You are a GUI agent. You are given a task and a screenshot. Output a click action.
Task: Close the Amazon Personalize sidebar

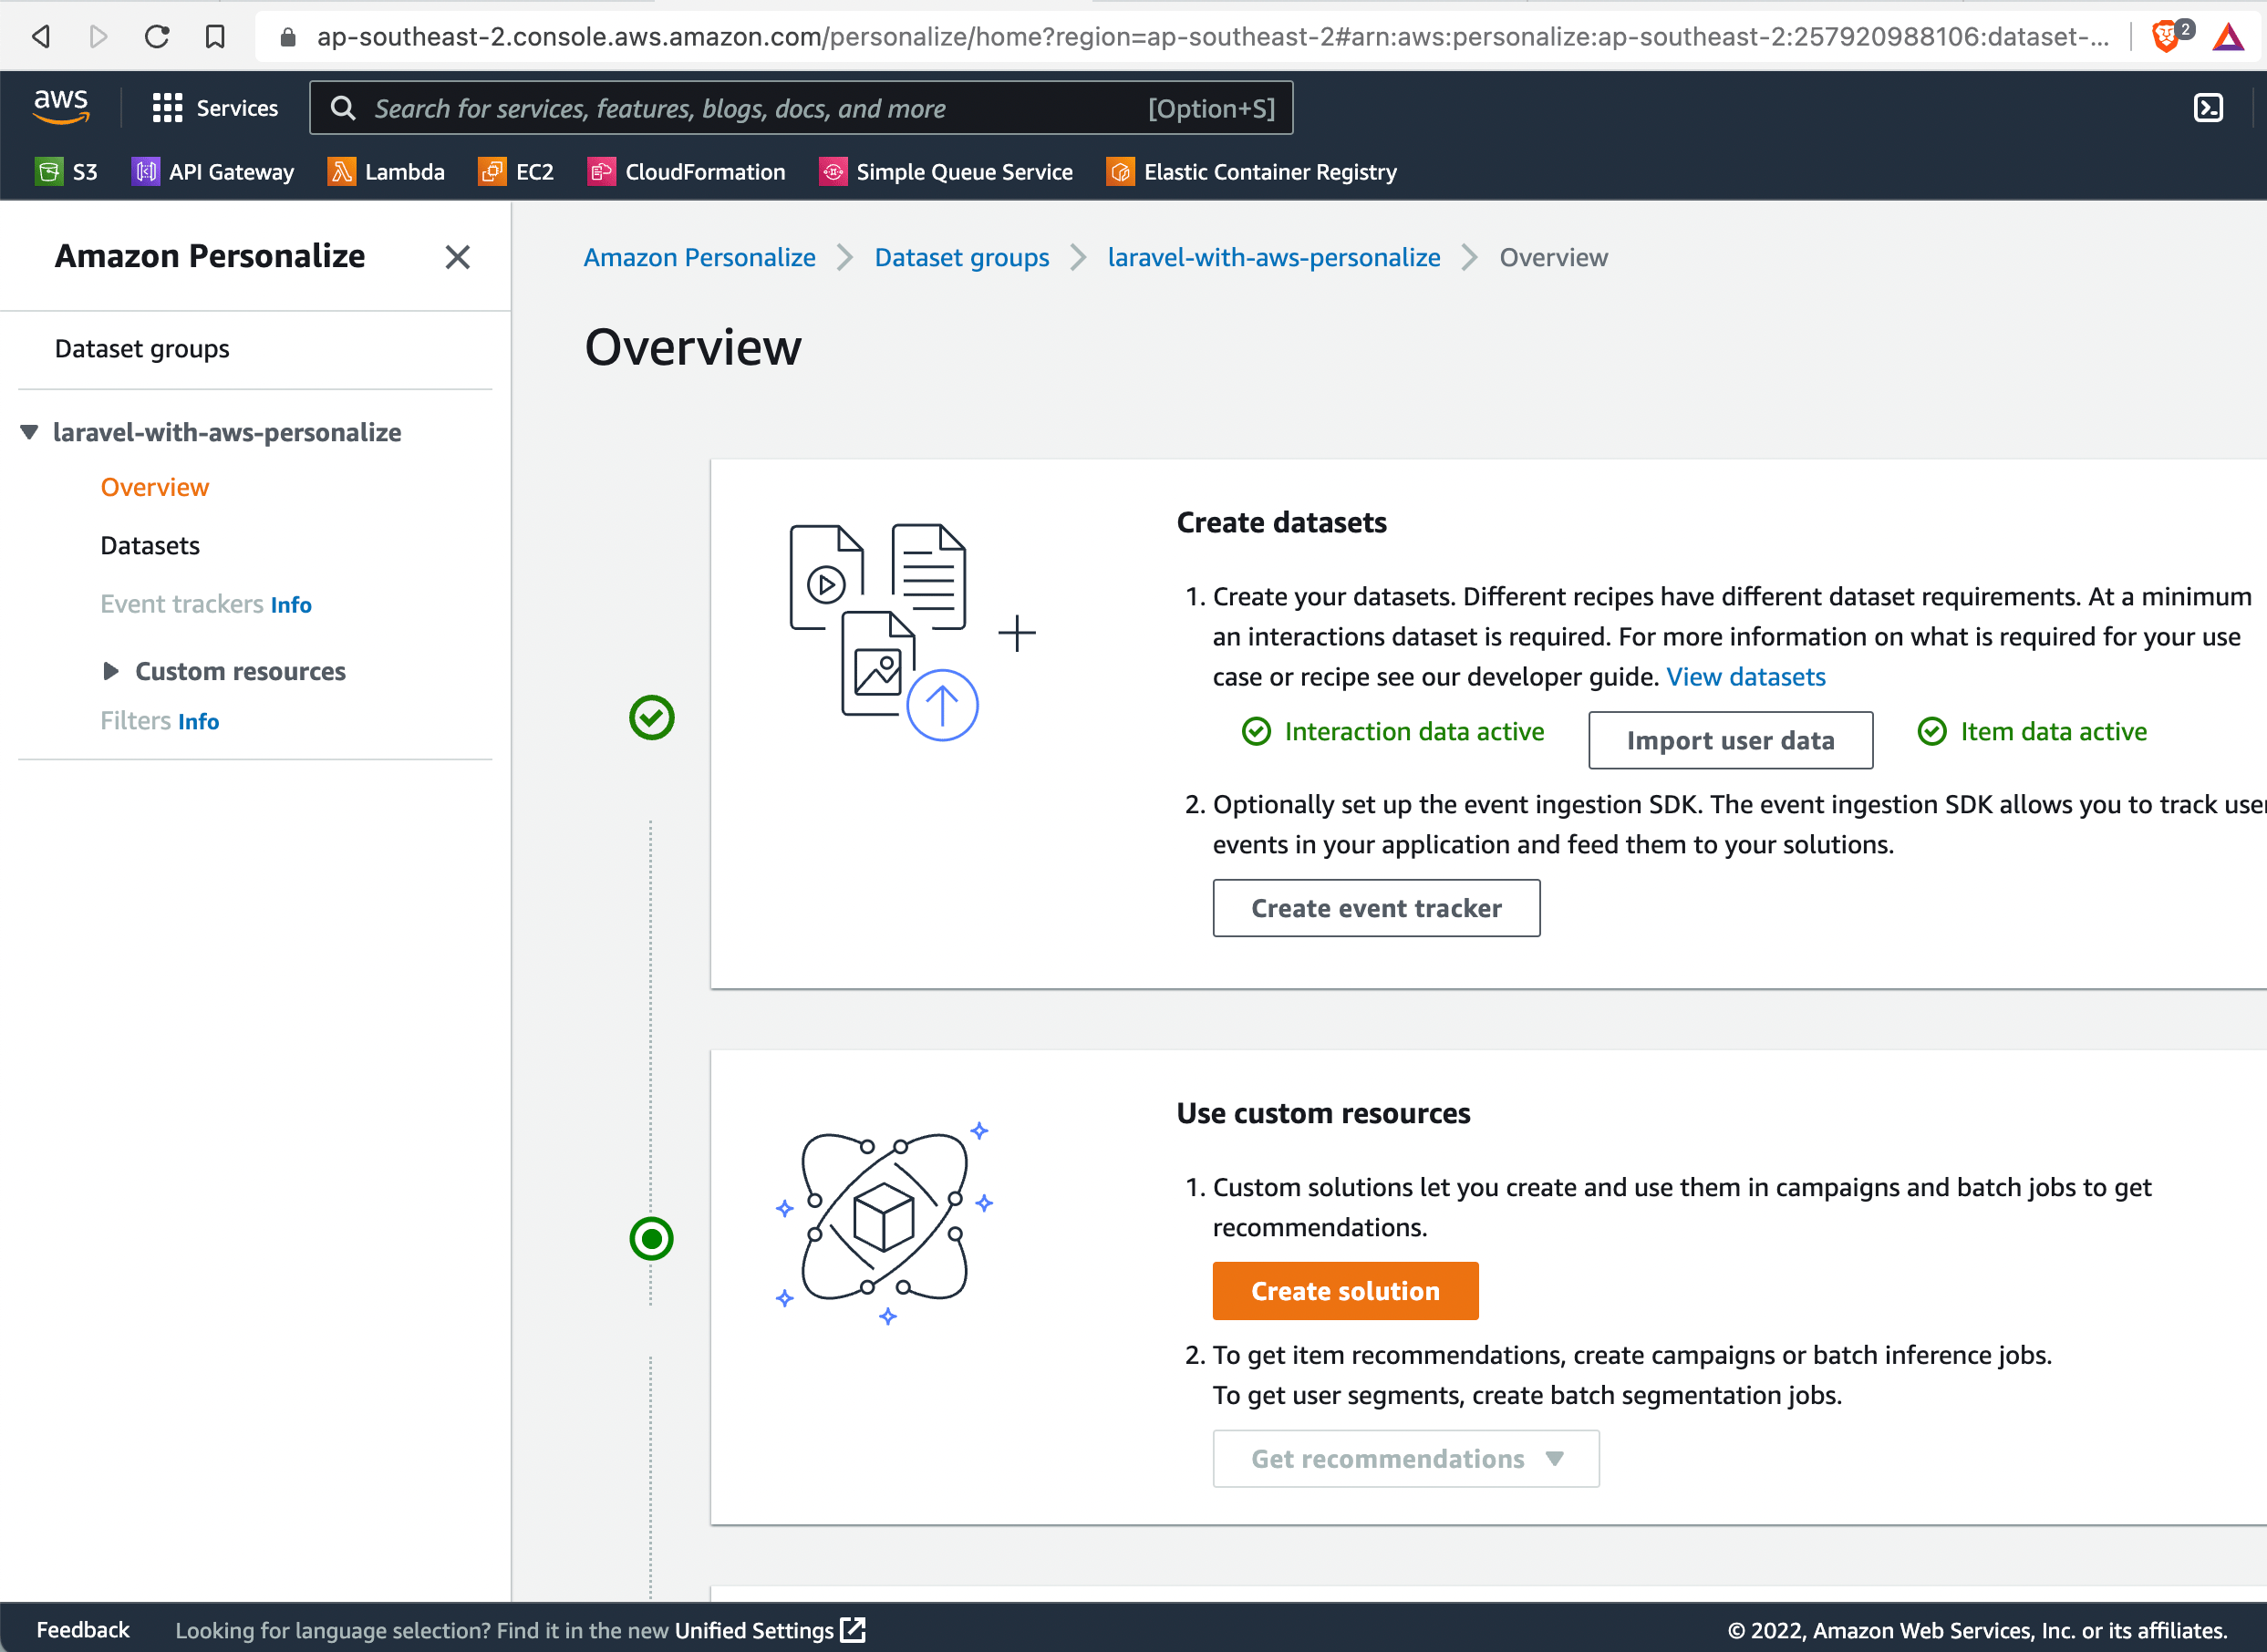457,257
